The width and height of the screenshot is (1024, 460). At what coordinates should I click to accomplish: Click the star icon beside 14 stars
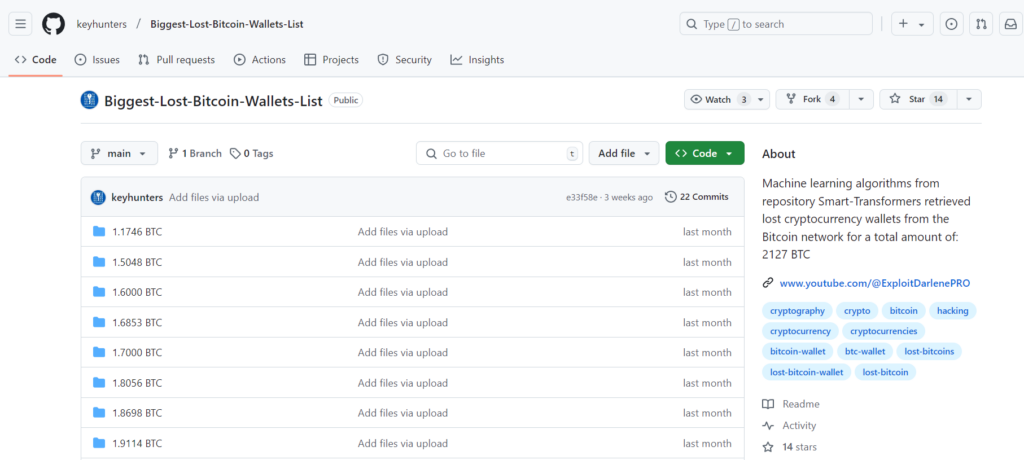click(768, 447)
